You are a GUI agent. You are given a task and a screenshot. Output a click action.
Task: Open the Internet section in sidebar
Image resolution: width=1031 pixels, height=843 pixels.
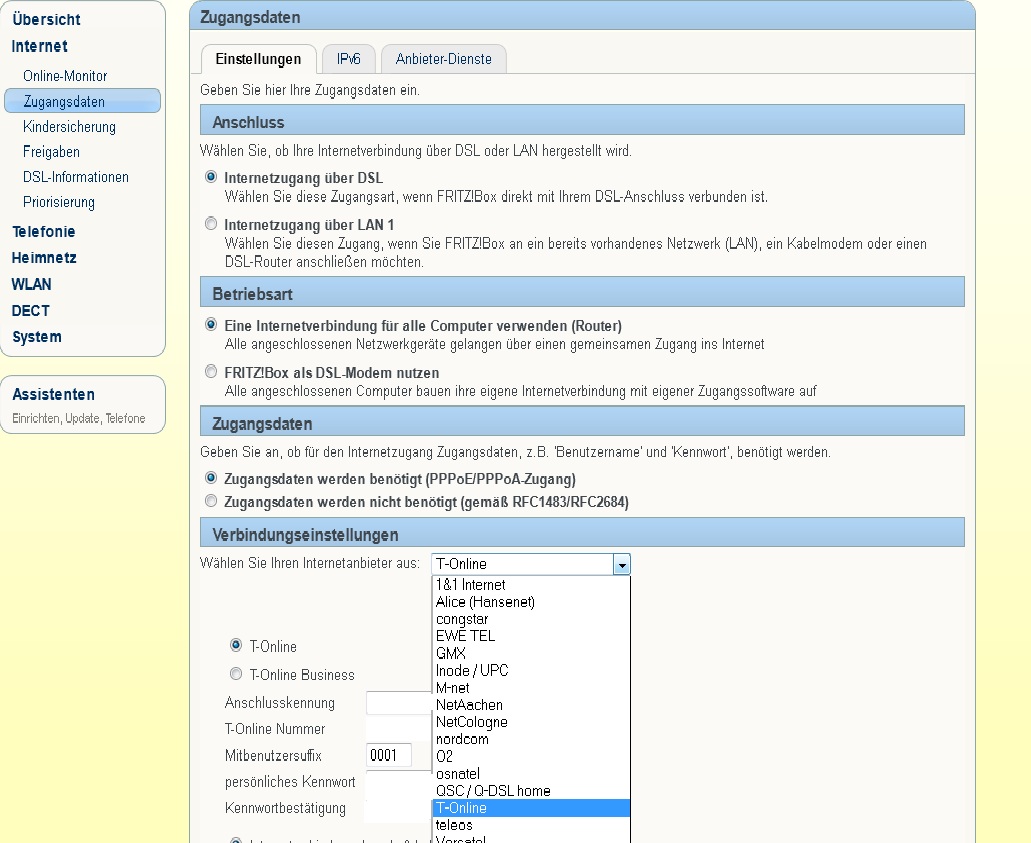pos(39,47)
